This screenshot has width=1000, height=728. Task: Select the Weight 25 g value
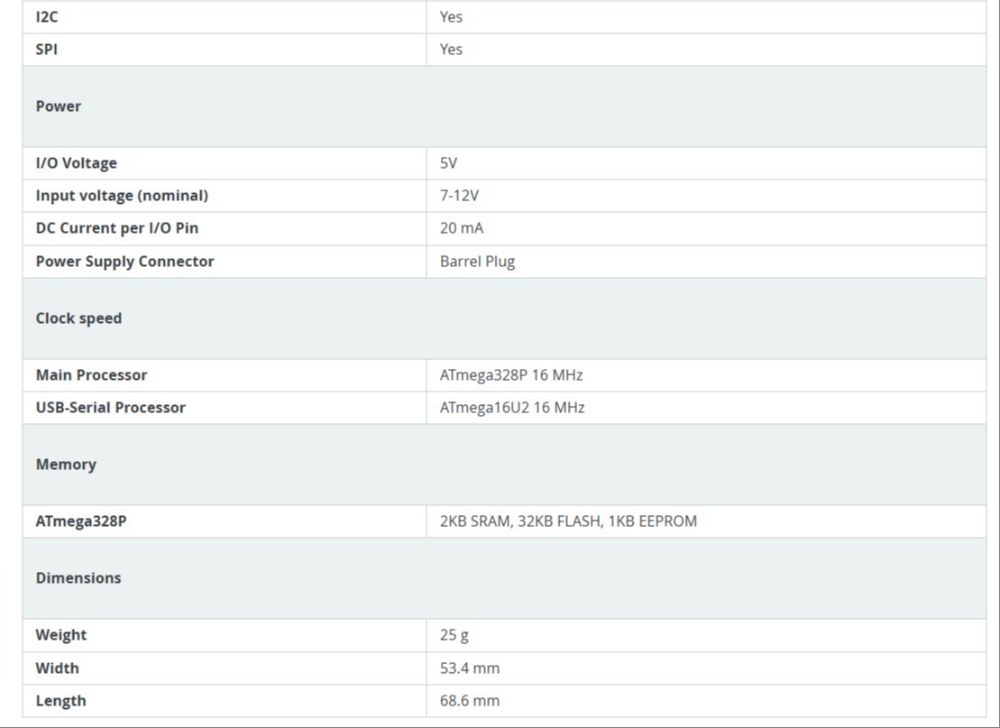pyautogui.click(x=454, y=636)
